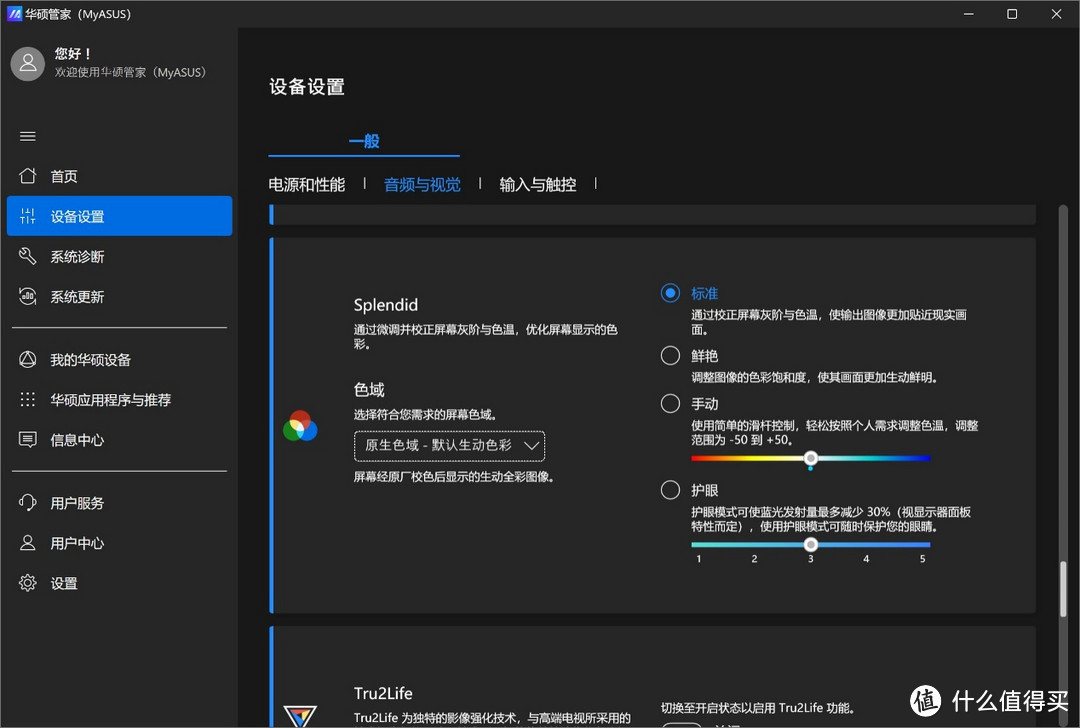Open the 输入与触控 sub-tab
The width and height of the screenshot is (1080, 728).
537,185
